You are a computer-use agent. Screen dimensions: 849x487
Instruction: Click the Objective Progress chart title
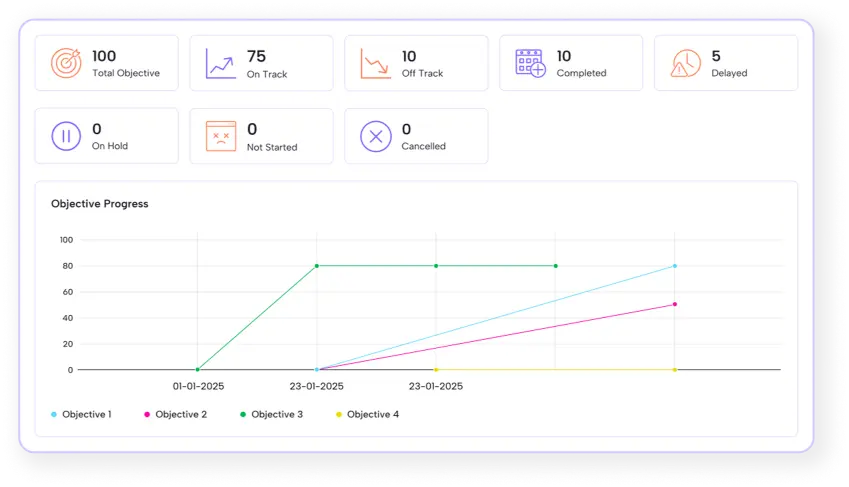99,204
